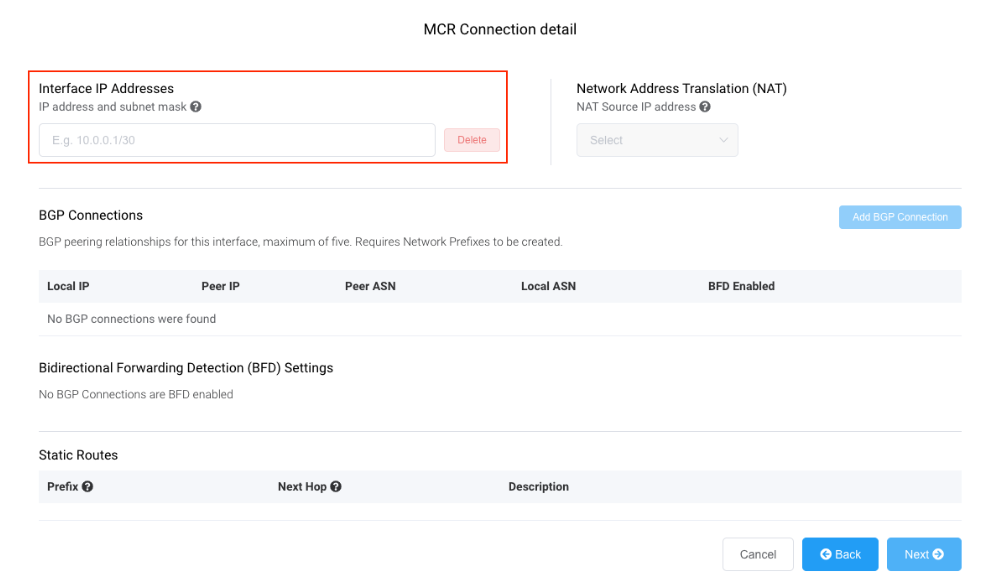Click the Local ASN column header
This screenshot has height=580, width=992.
coord(549,286)
